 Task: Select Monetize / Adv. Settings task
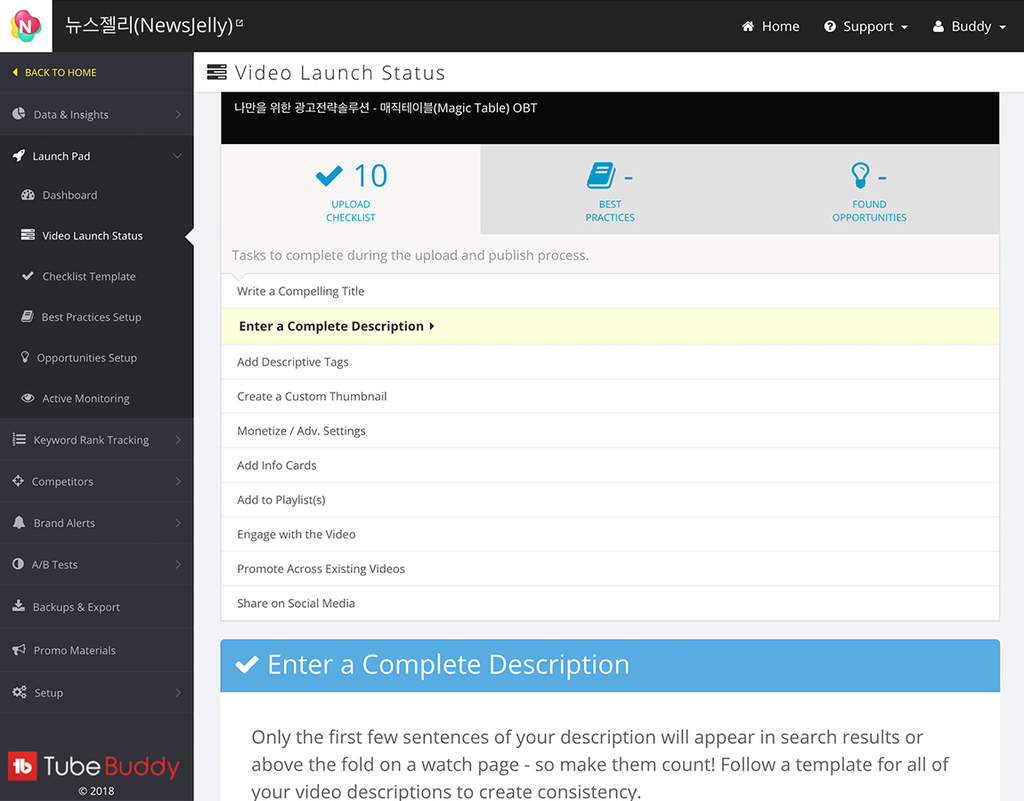pos(610,431)
